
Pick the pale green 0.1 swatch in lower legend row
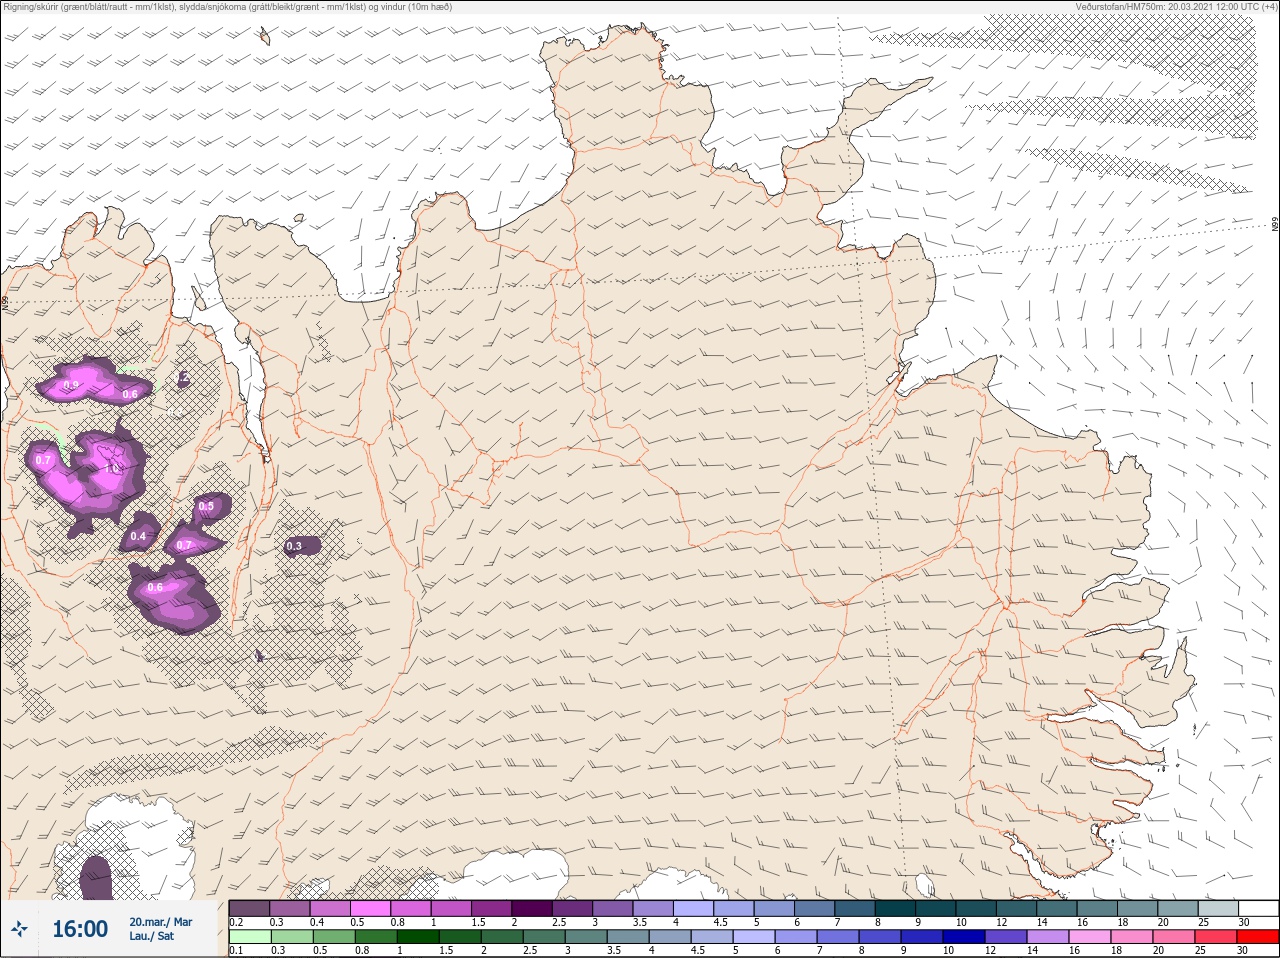click(249, 937)
